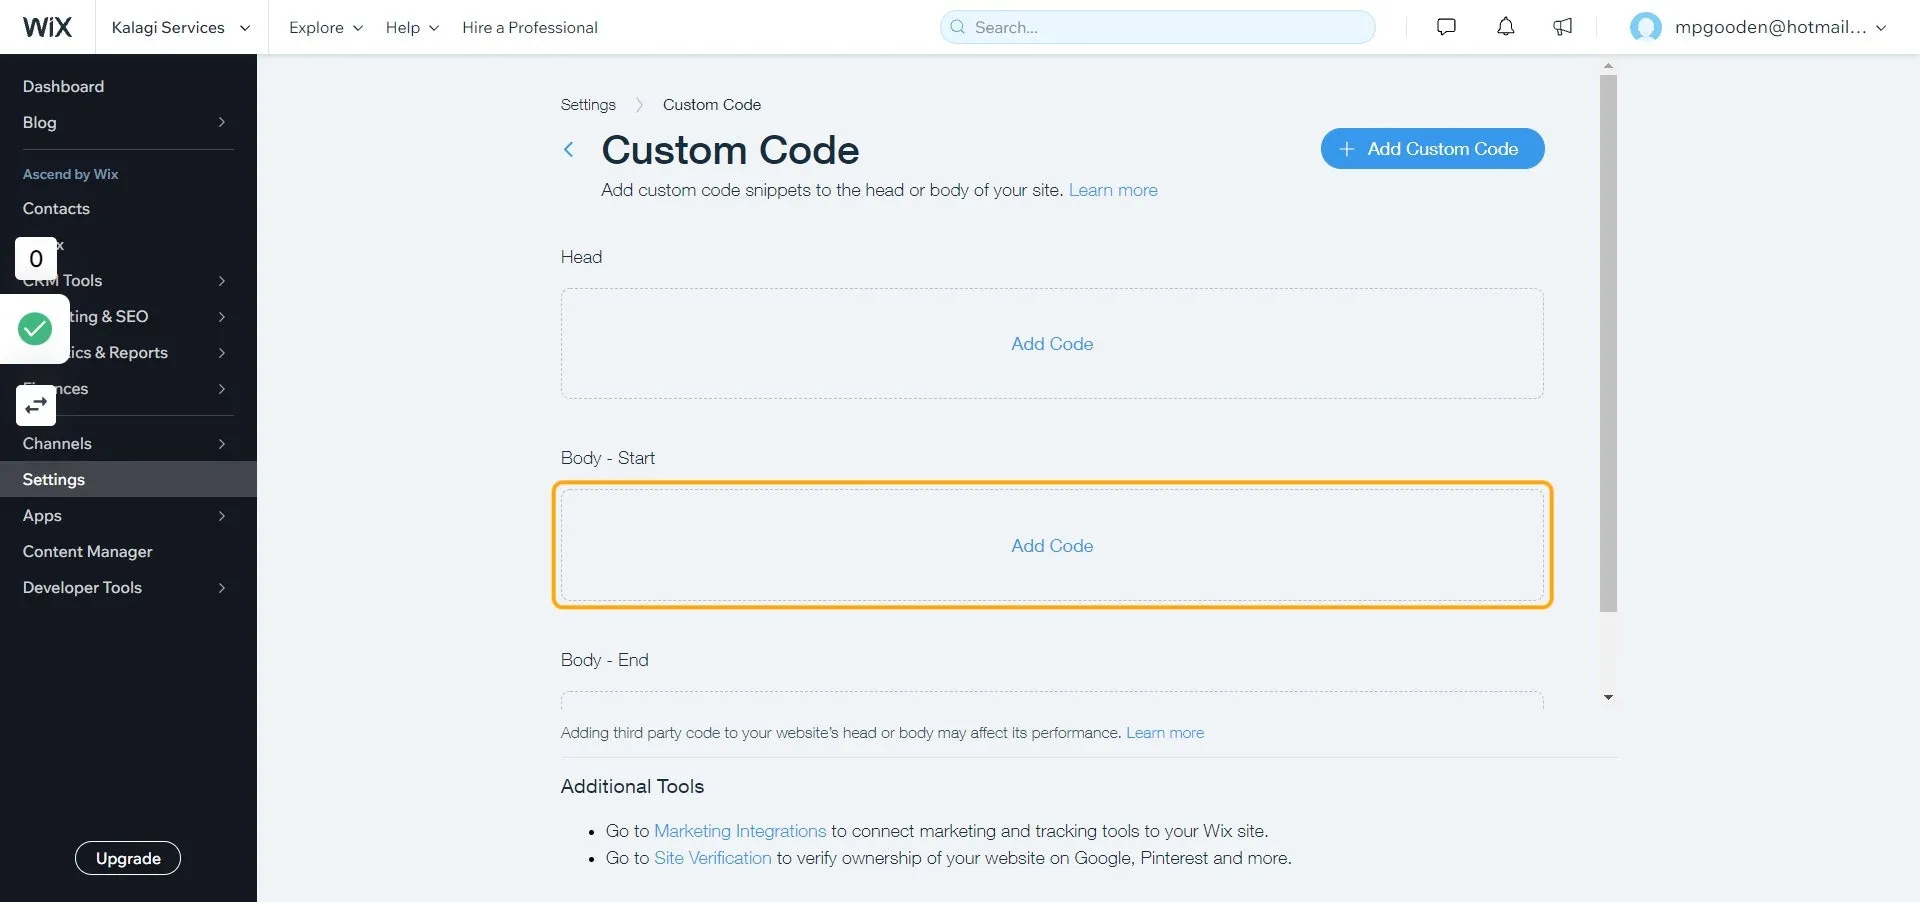Open Content Manager in the sidebar

click(x=88, y=551)
